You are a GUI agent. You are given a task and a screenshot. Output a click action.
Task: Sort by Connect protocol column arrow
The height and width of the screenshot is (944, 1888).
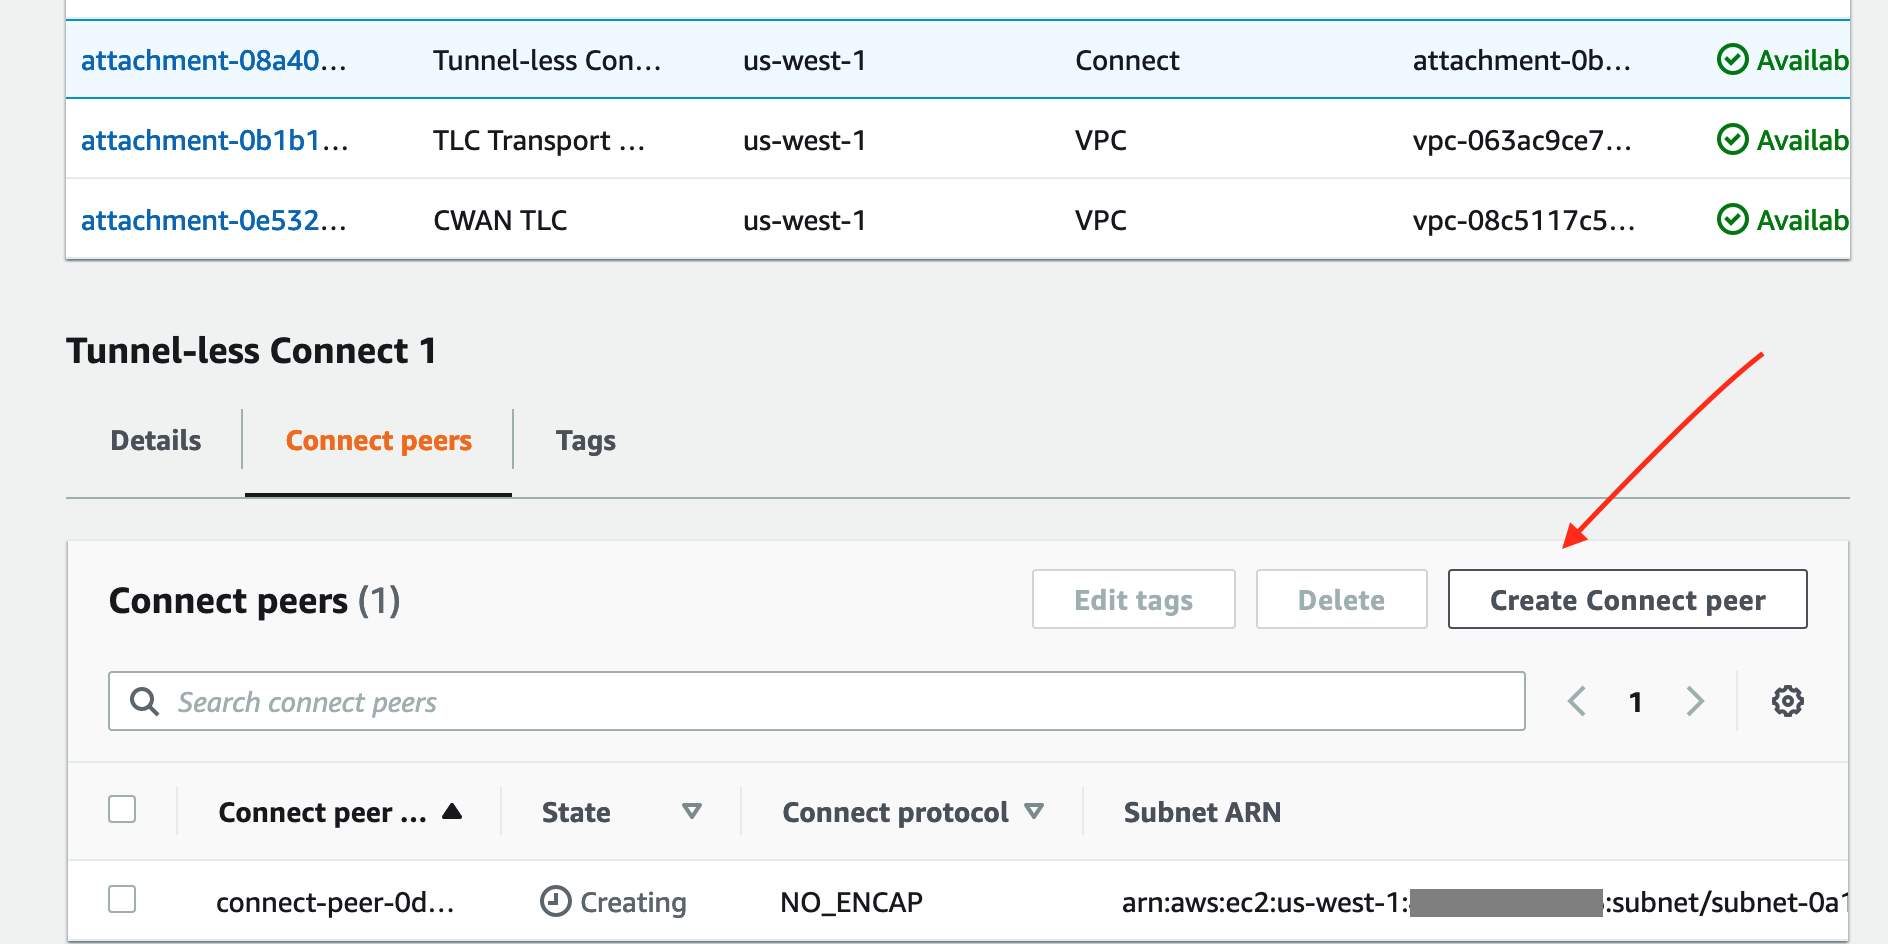pyautogui.click(x=1034, y=811)
